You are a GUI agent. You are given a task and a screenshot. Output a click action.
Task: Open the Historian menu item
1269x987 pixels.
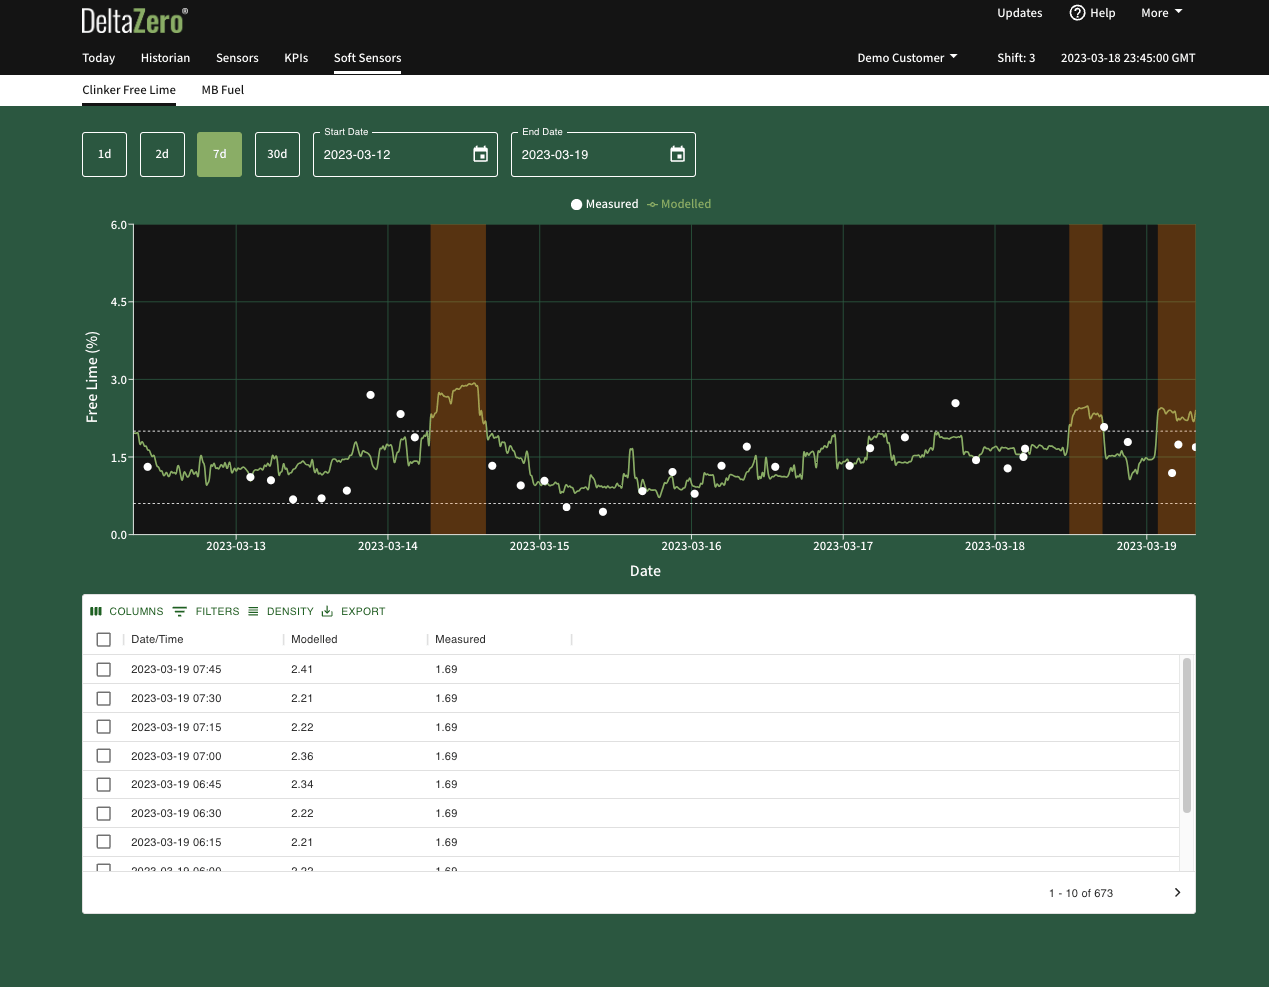(x=165, y=58)
